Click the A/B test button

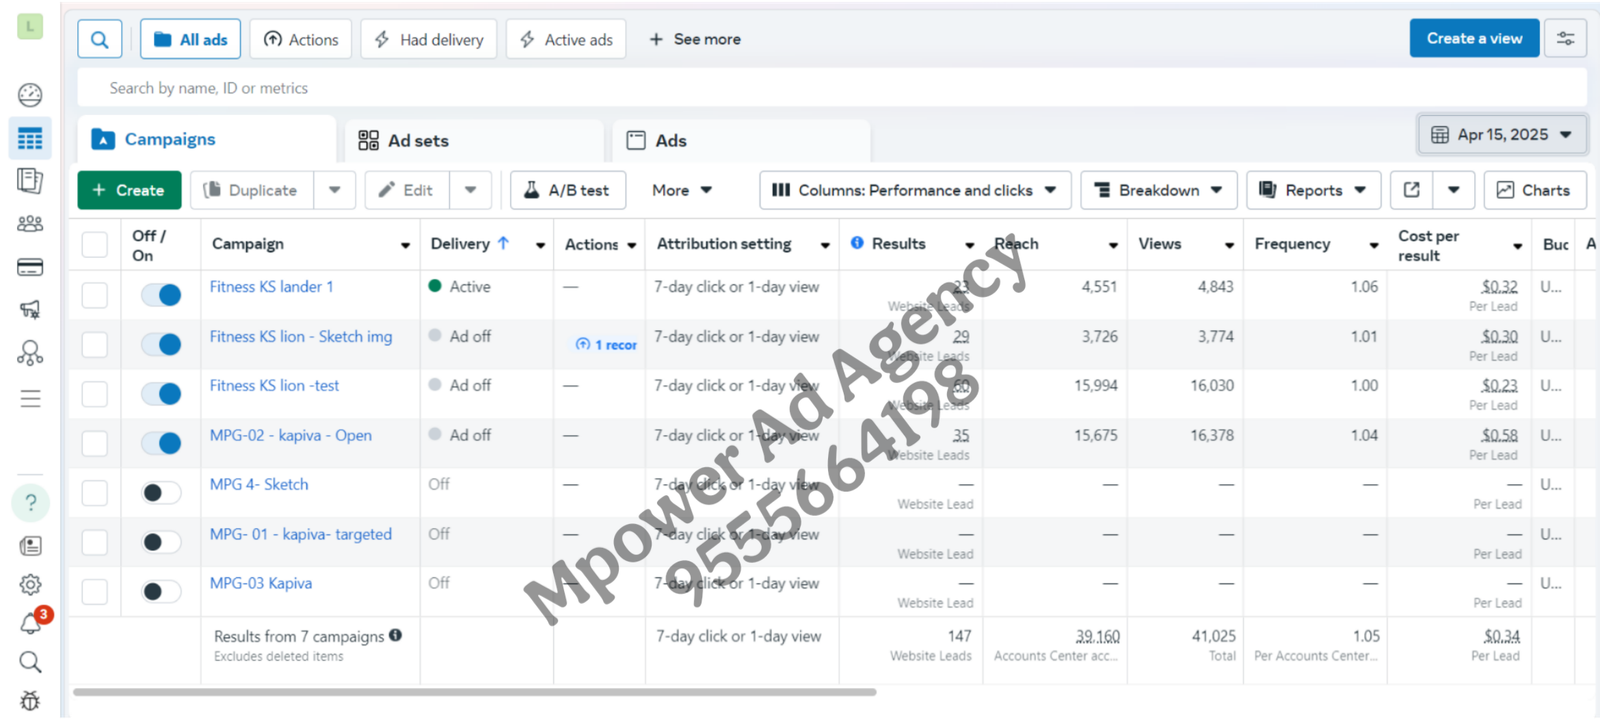point(568,190)
